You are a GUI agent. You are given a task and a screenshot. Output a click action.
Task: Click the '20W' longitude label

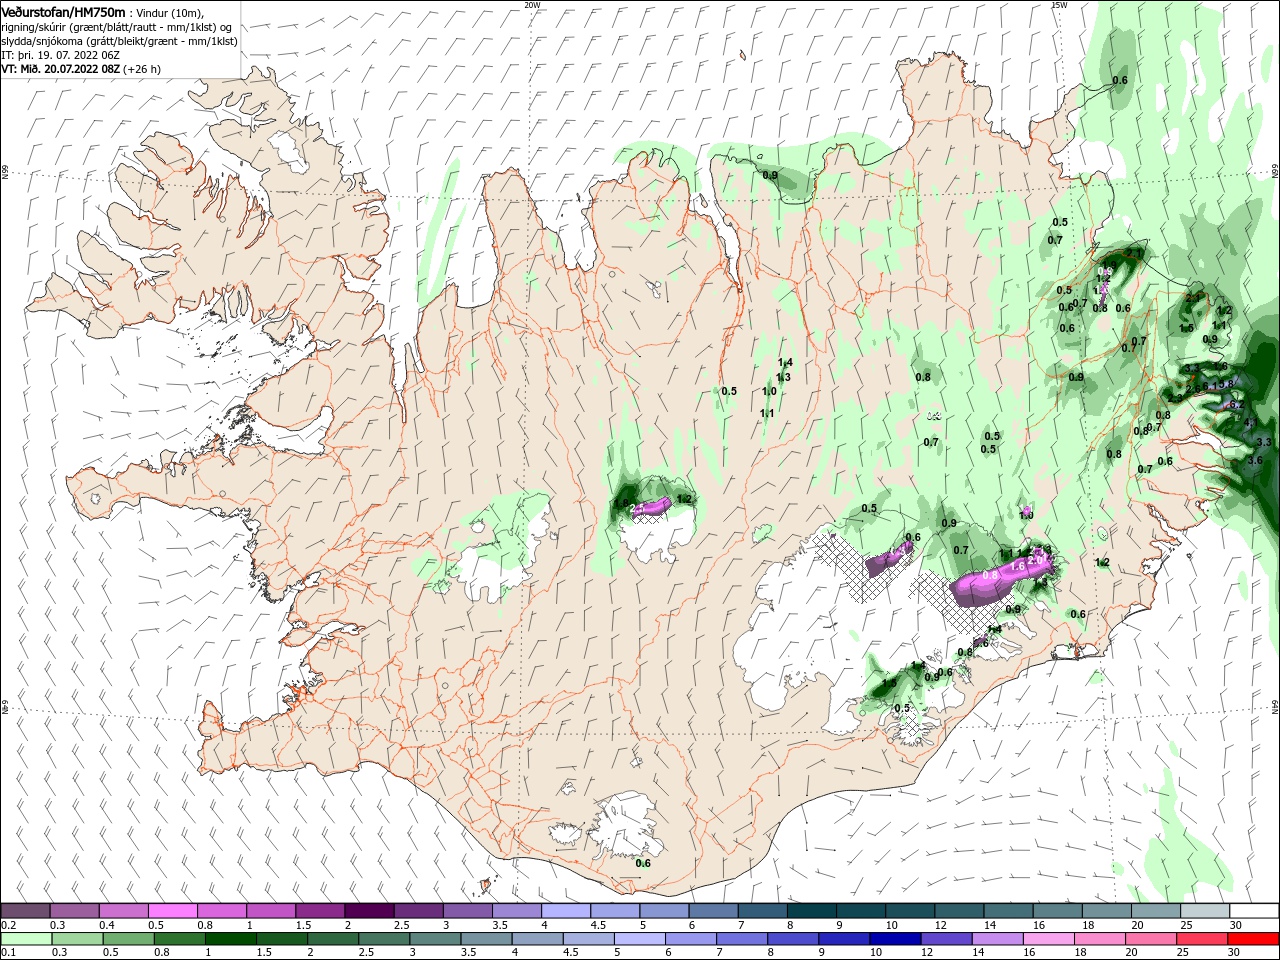point(532,4)
